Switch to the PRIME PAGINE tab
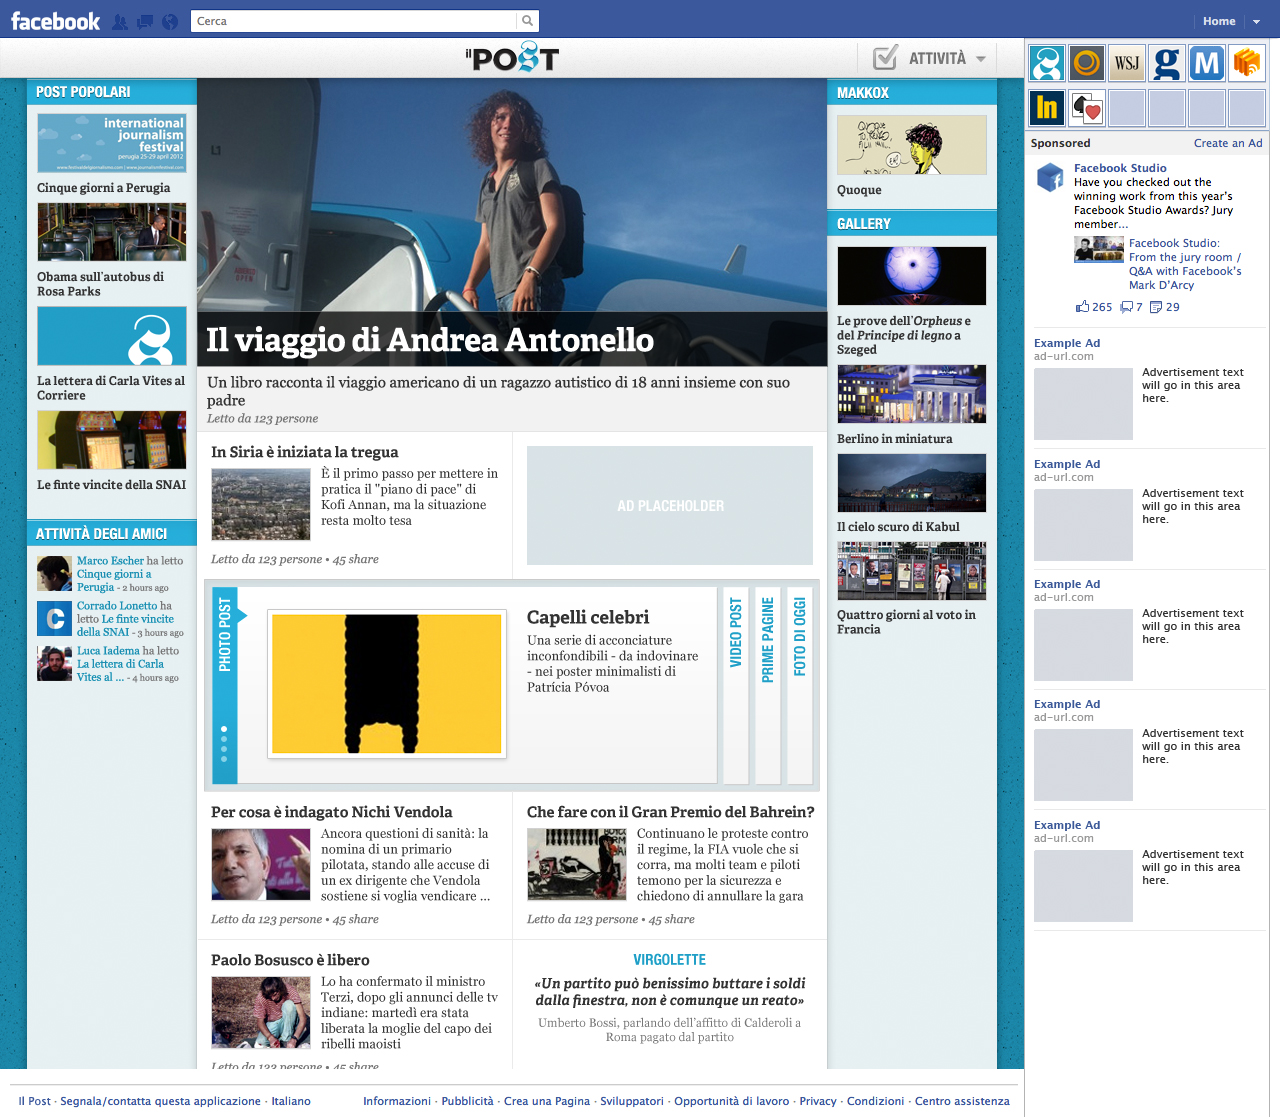The image size is (1280, 1117). coord(768,684)
